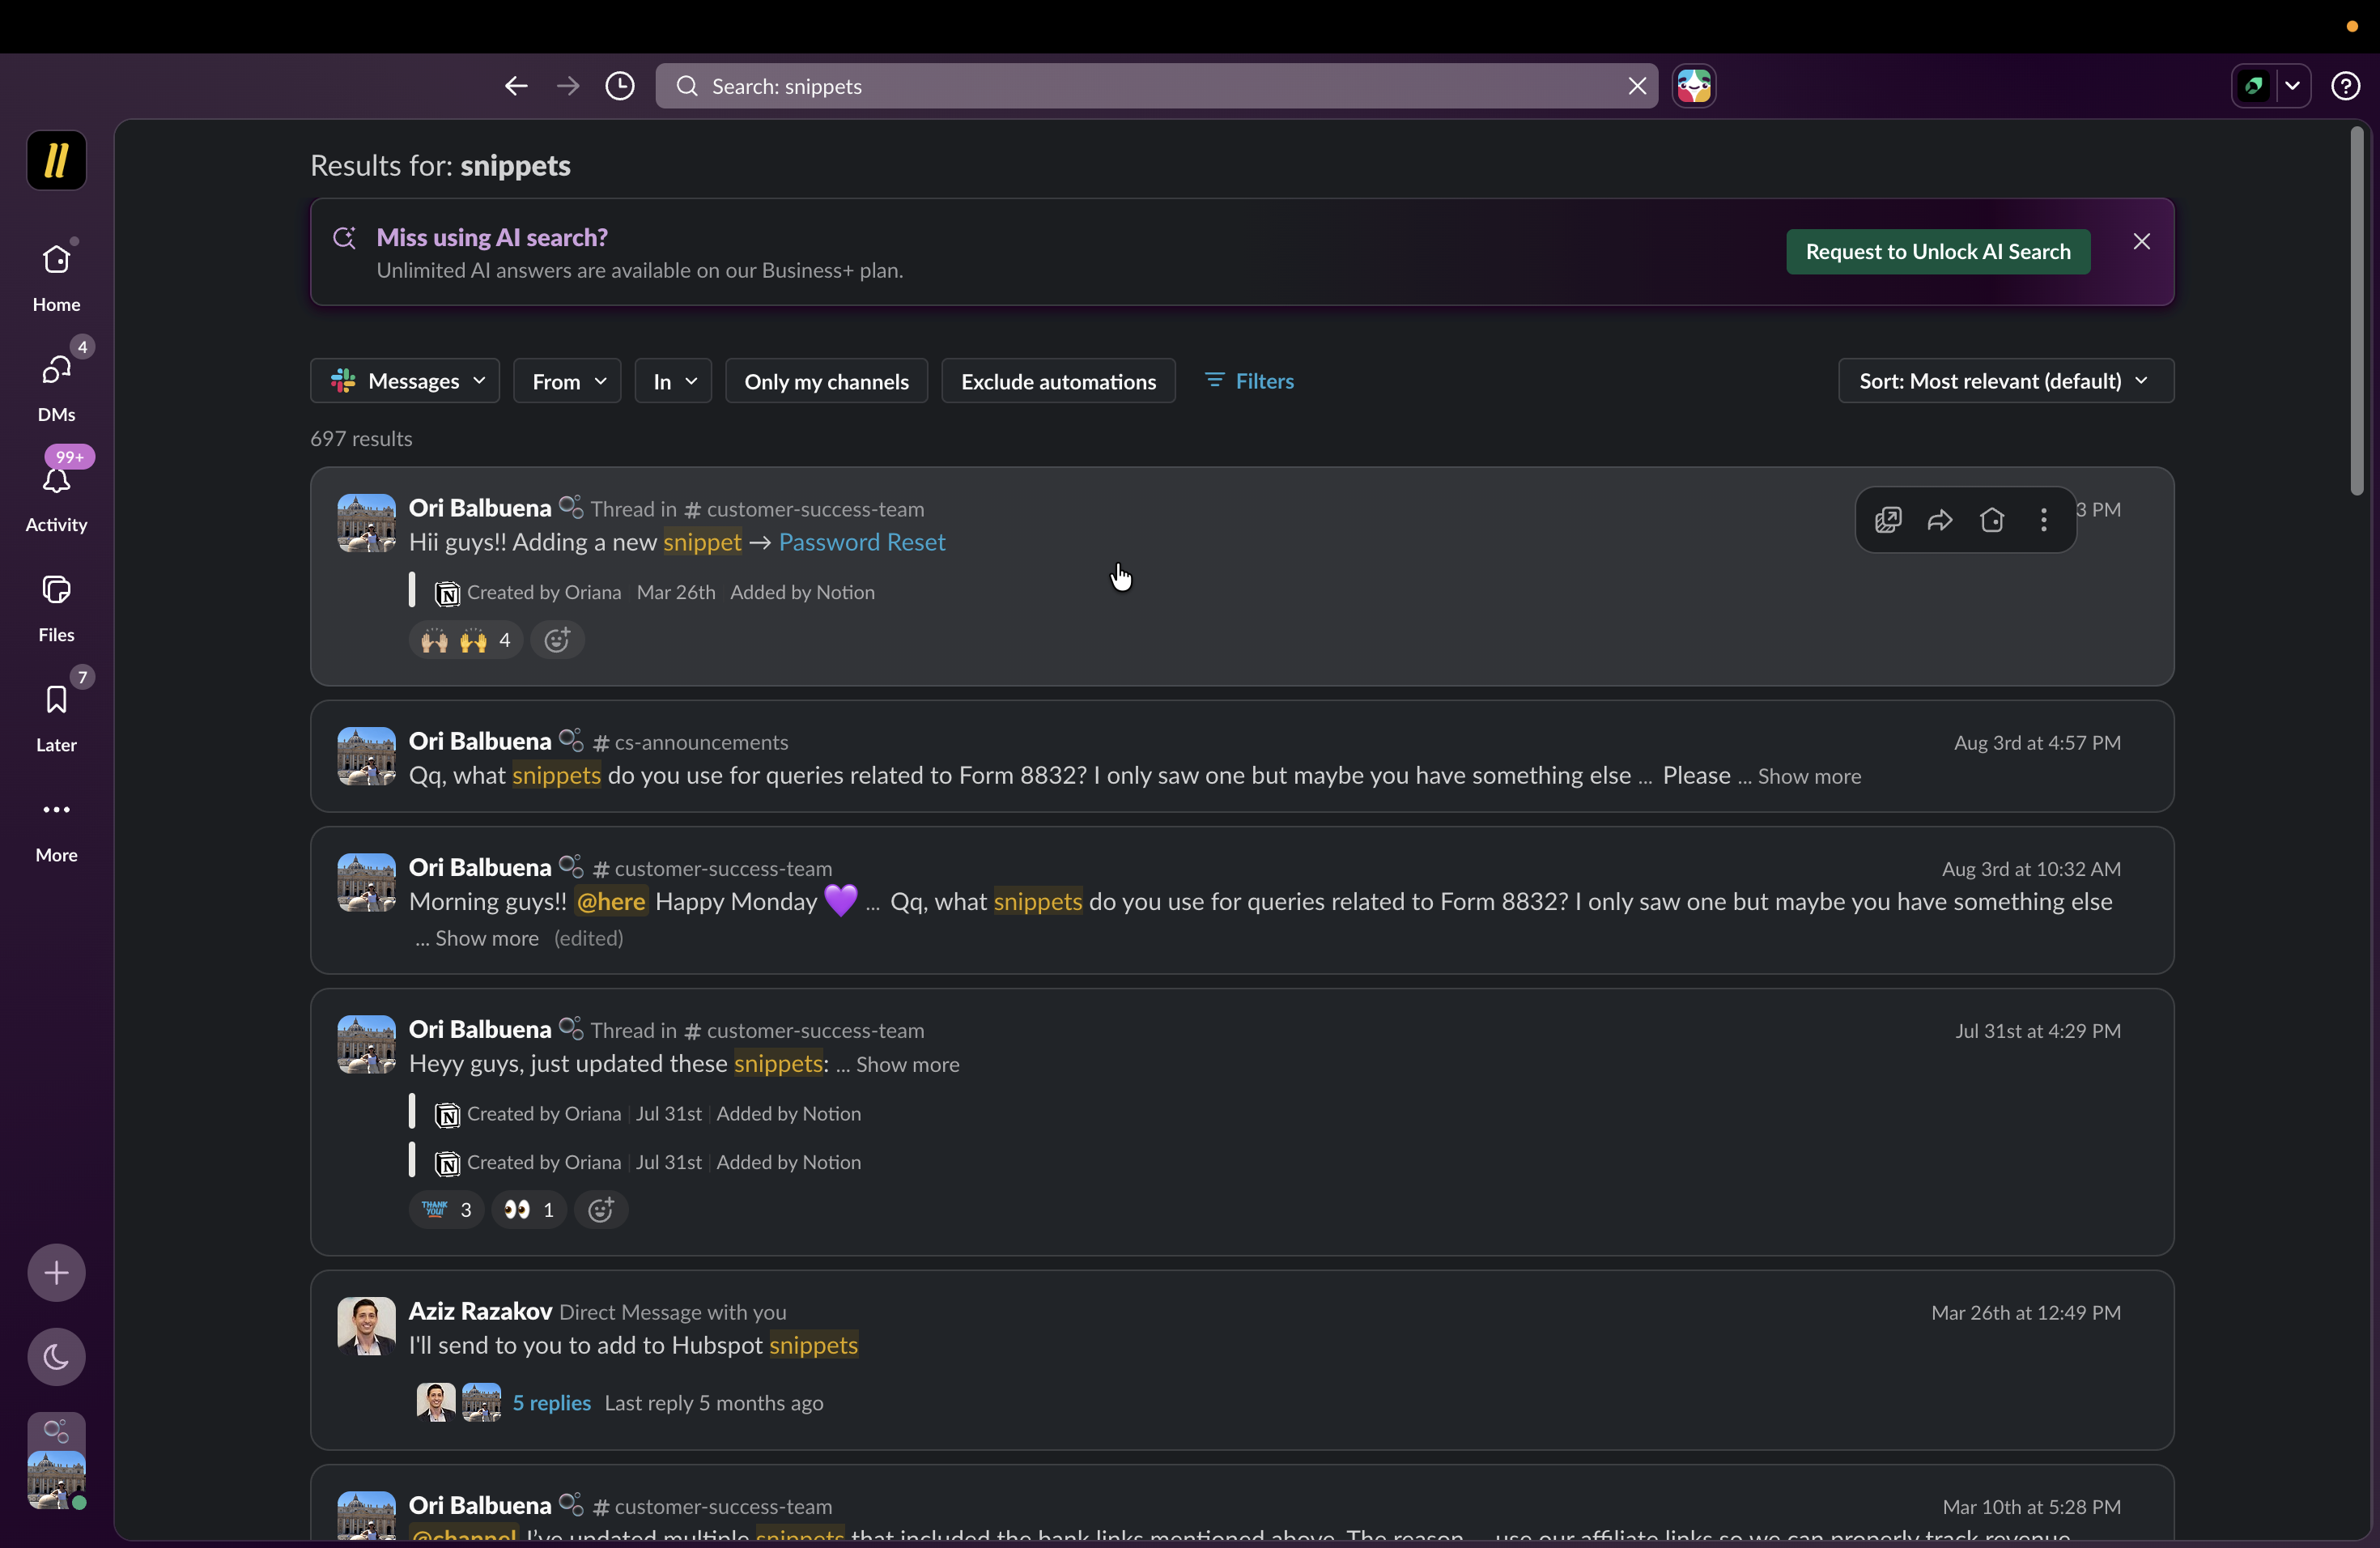Open Aziz Razakov's avatar on the DM result
This screenshot has width=2380, height=1548.
(x=366, y=1326)
